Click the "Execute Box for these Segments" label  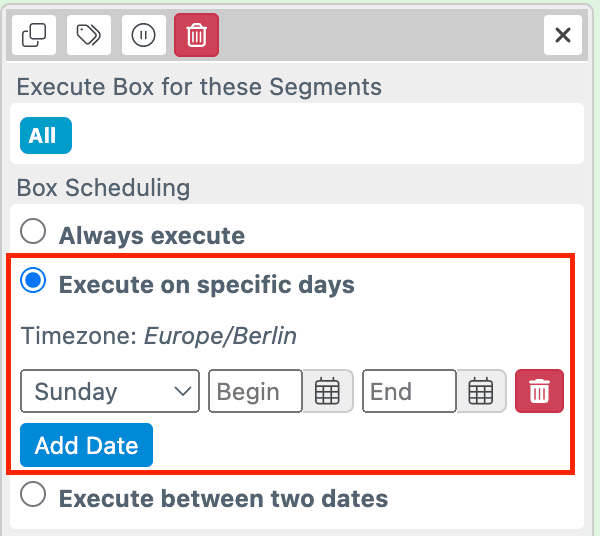click(x=199, y=87)
